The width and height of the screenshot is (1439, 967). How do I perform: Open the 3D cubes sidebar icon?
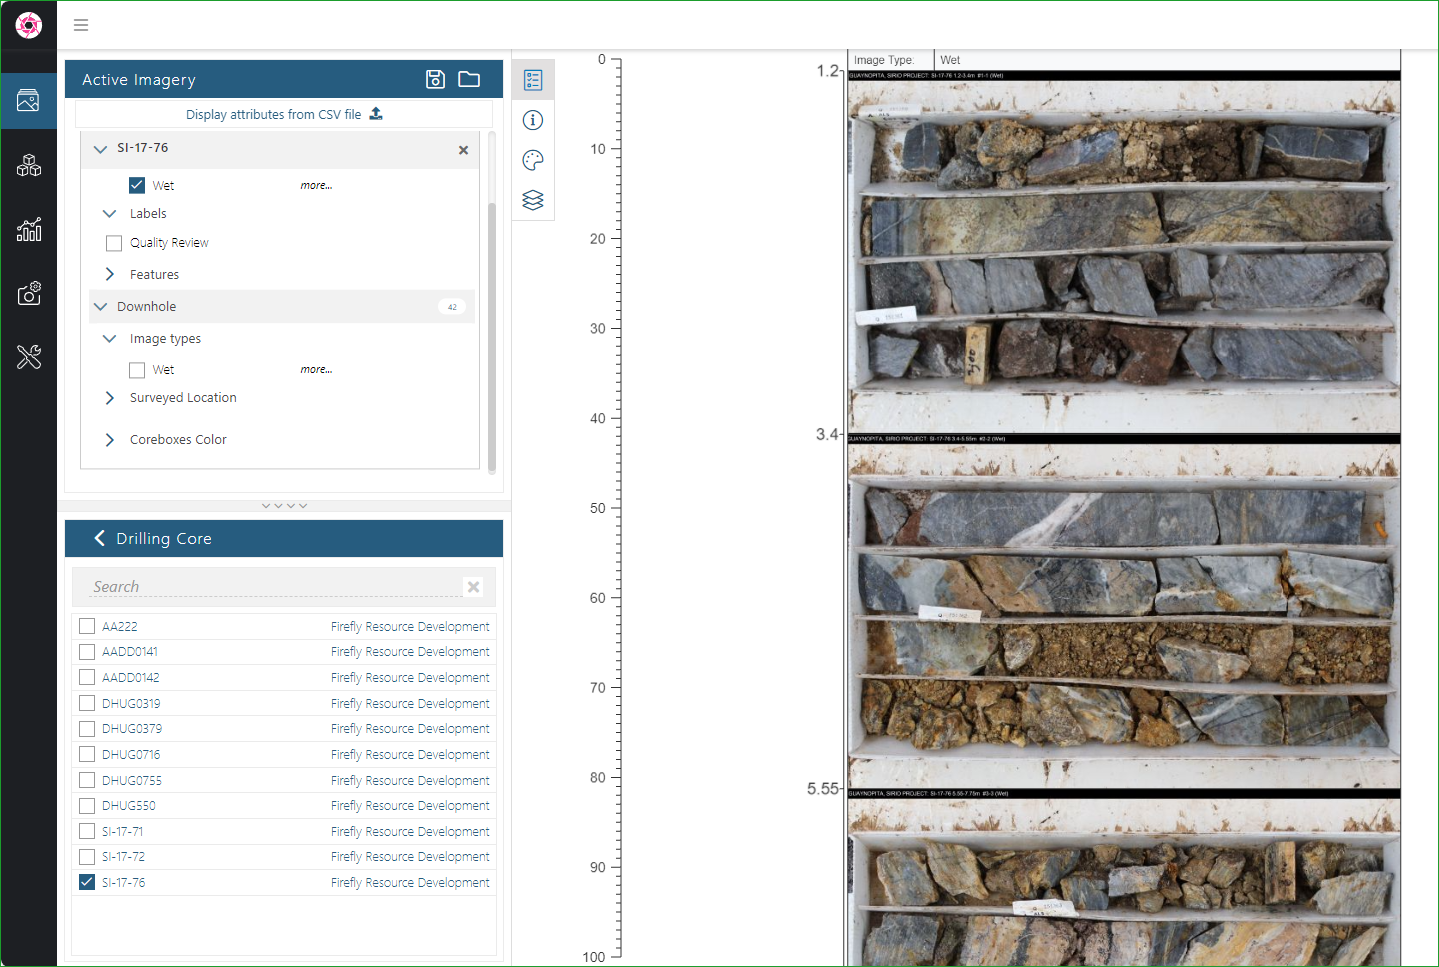(x=28, y=165)
